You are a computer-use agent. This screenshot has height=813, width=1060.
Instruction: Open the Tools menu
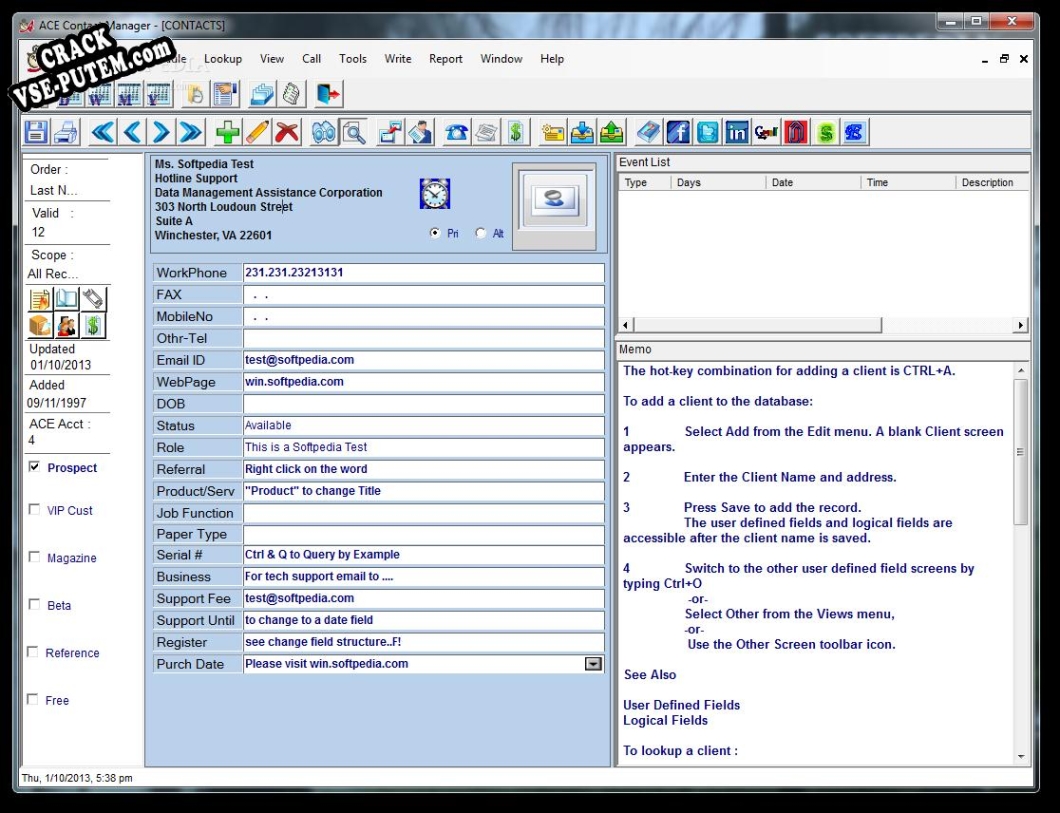coord(353,59)
